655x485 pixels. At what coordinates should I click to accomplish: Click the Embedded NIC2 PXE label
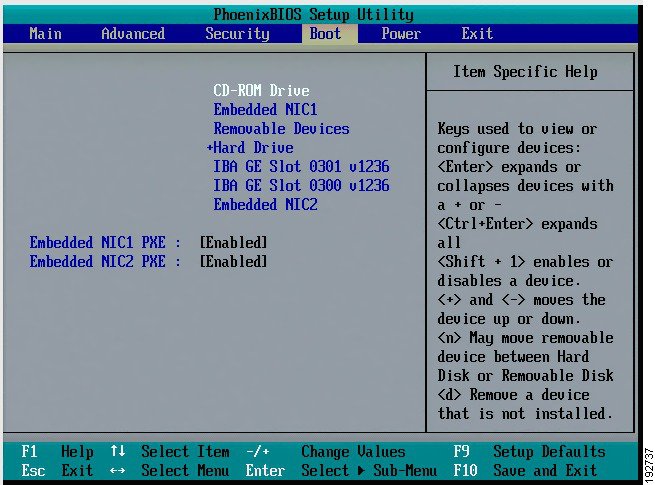[105, 262]
